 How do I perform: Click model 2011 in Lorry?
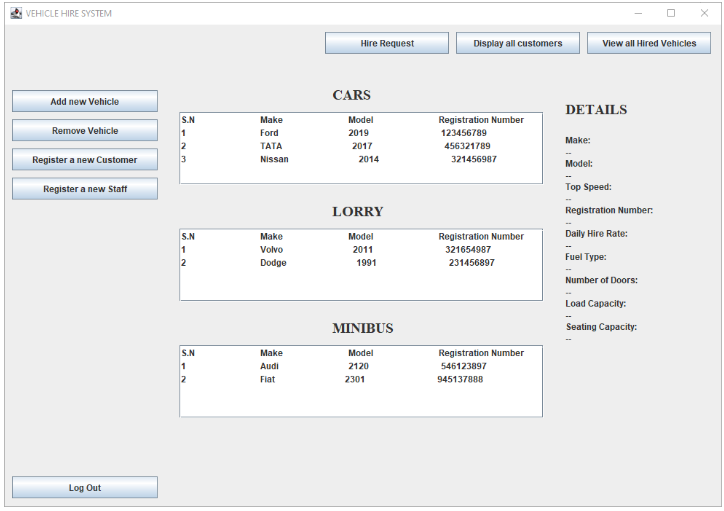(x=362, y=250)
